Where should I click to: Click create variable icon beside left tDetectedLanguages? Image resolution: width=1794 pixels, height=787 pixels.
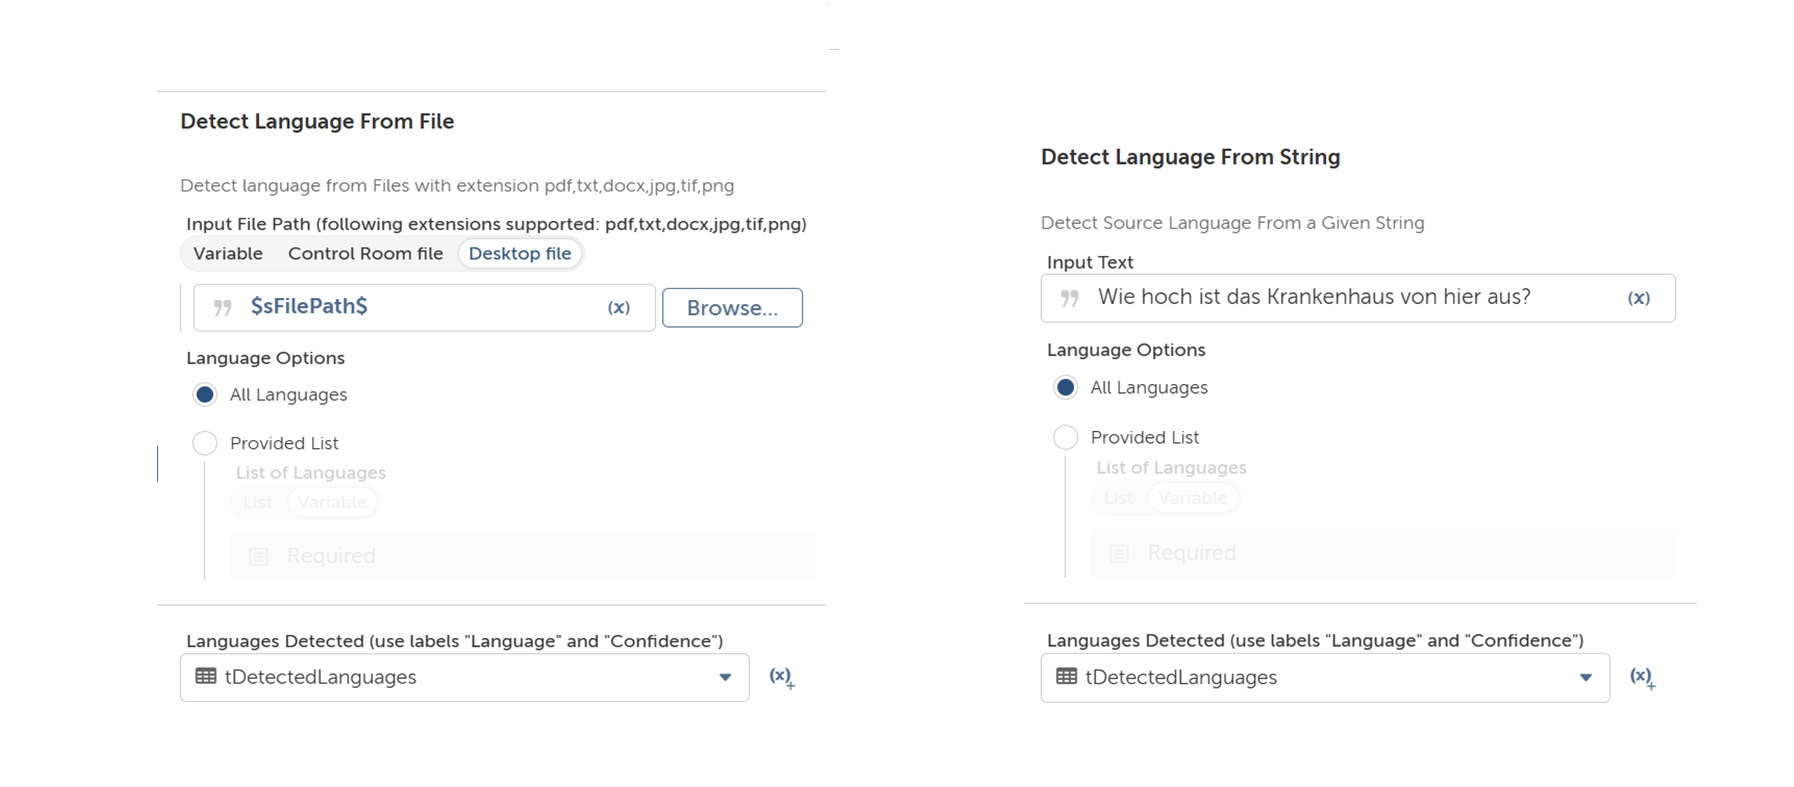coord(781,677)
